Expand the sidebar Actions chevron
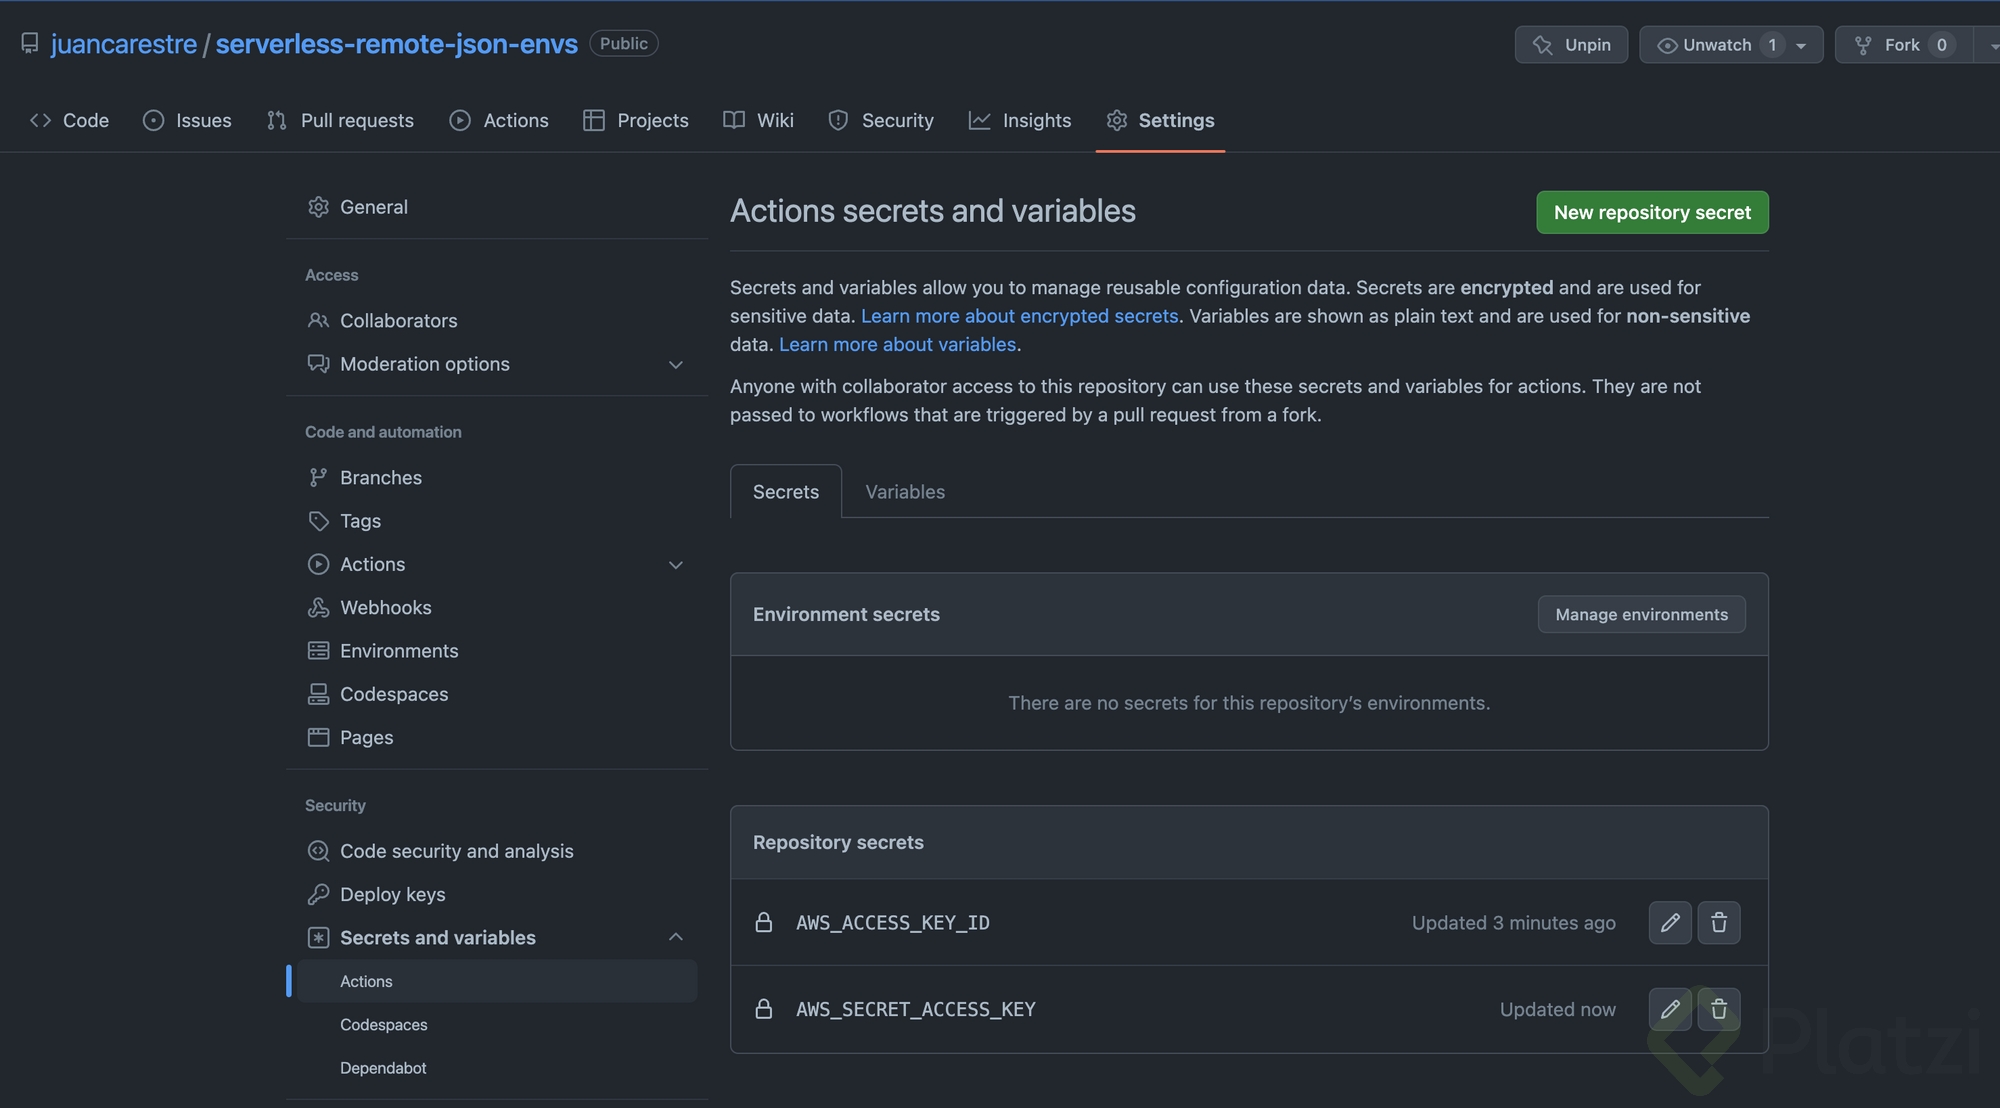 [676, 565]
